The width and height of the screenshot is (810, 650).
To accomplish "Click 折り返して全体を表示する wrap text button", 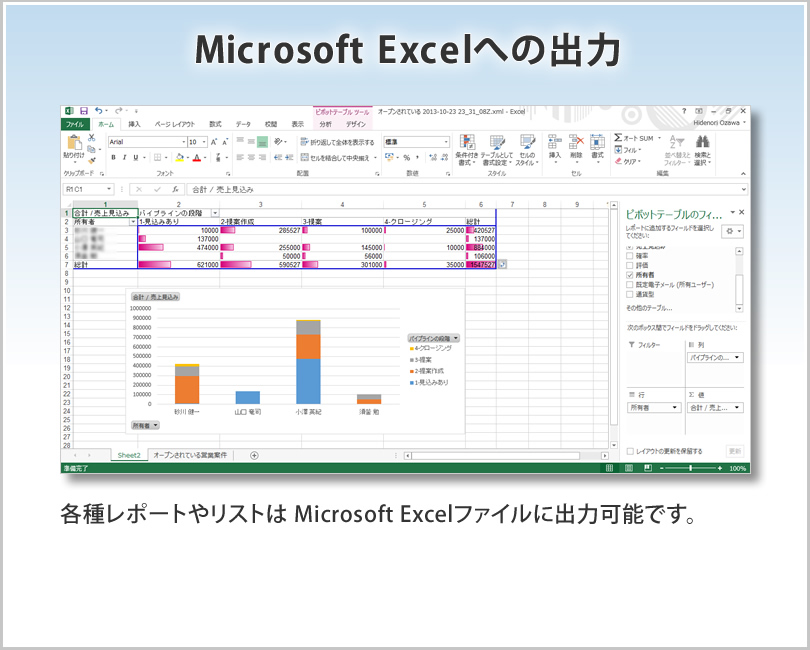I will [x=338, y=142].
